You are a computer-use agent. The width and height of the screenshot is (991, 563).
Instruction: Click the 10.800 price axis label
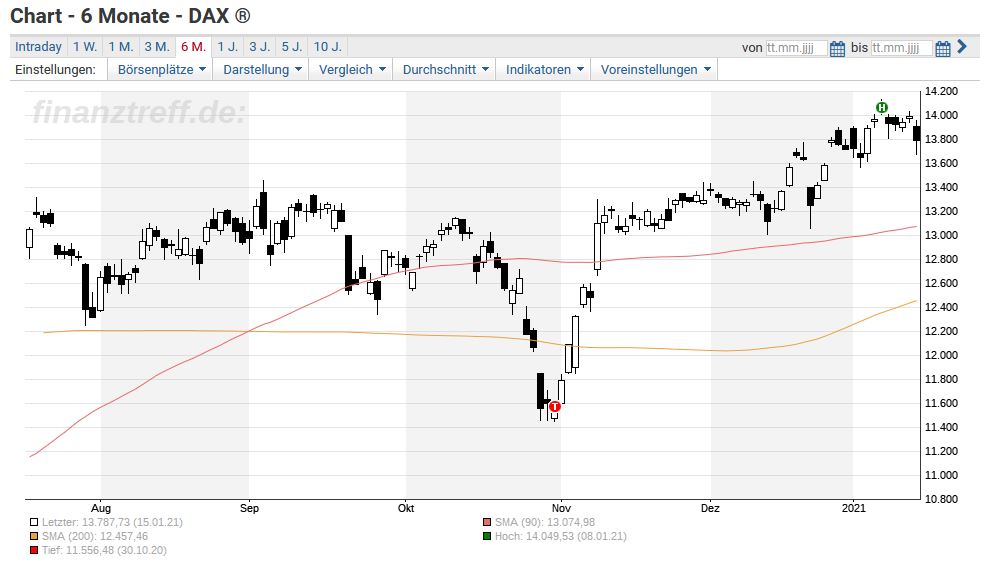click(x=941, y=499)
